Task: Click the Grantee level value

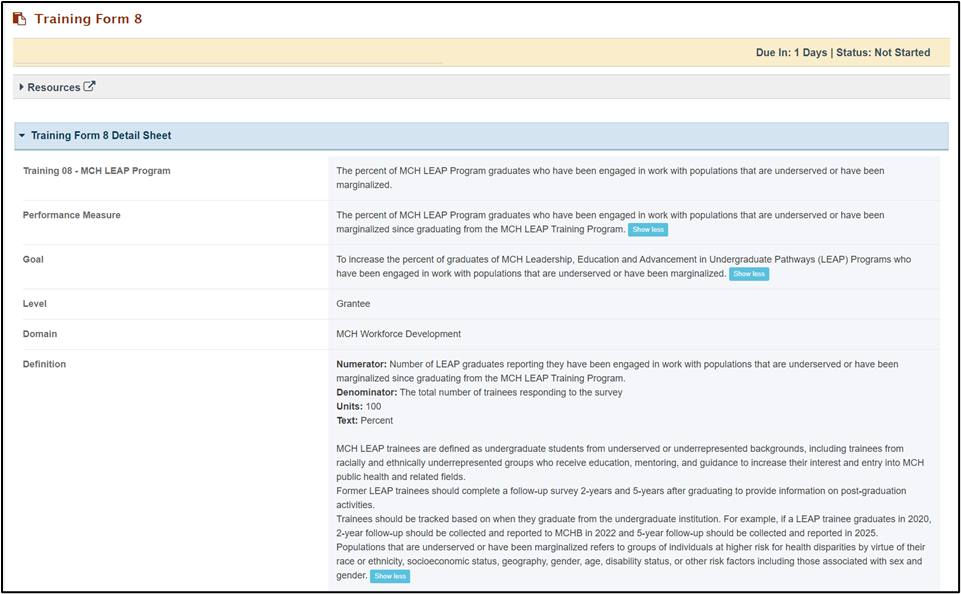Action: 353,303
